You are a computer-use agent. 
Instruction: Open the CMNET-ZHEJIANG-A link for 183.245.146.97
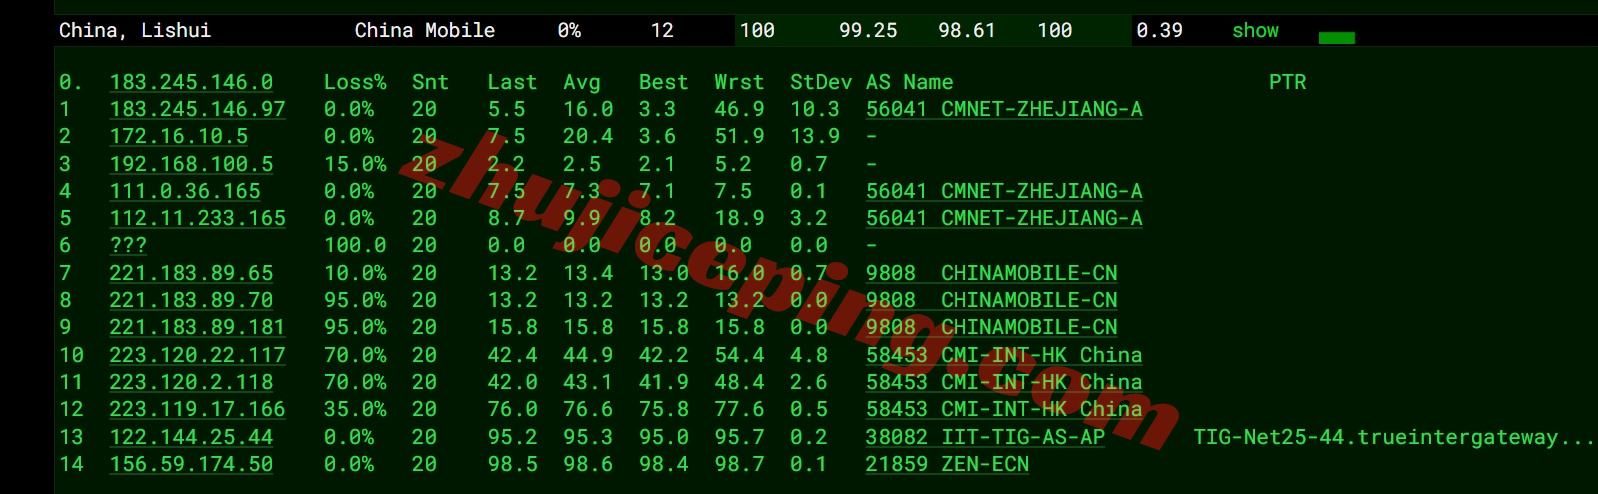click(1004, 109)
